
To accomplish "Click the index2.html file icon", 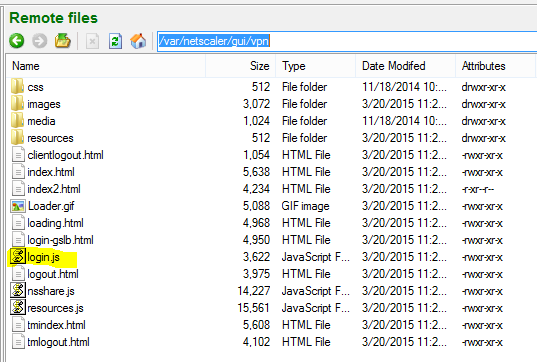I will point(18,189).
